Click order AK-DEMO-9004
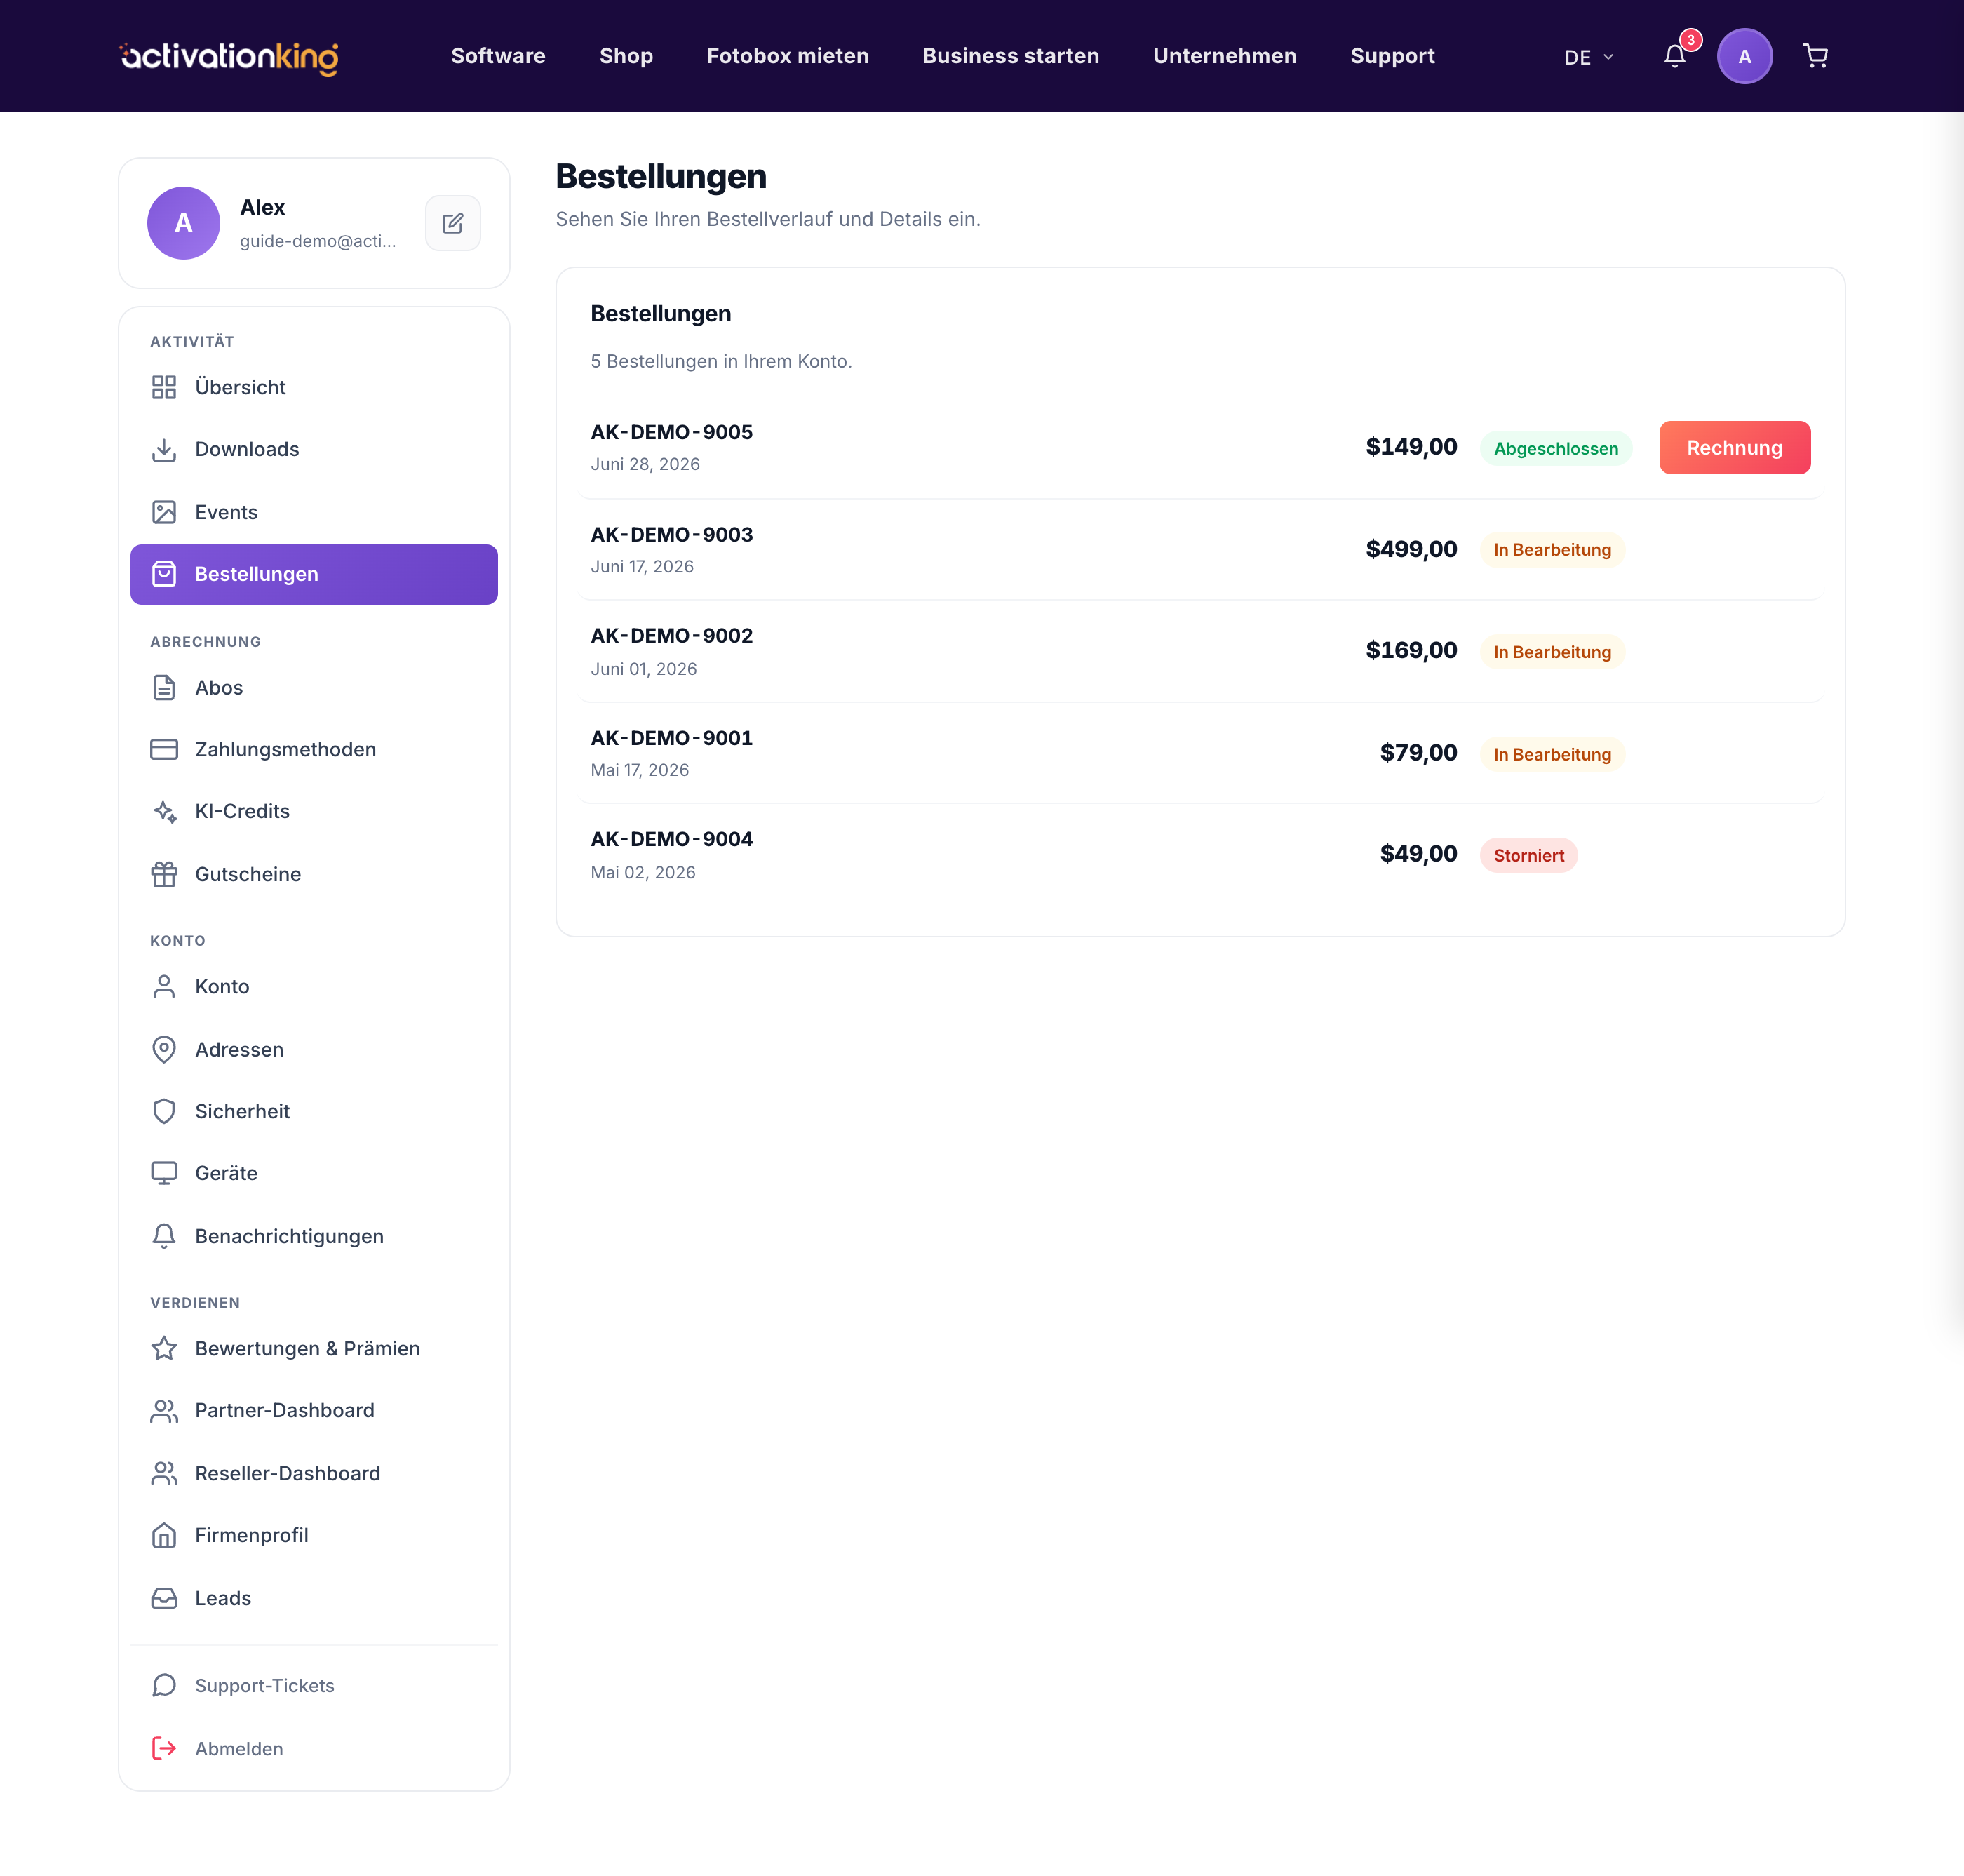Screen dimensions: 1964x1876 coord(671,839)
